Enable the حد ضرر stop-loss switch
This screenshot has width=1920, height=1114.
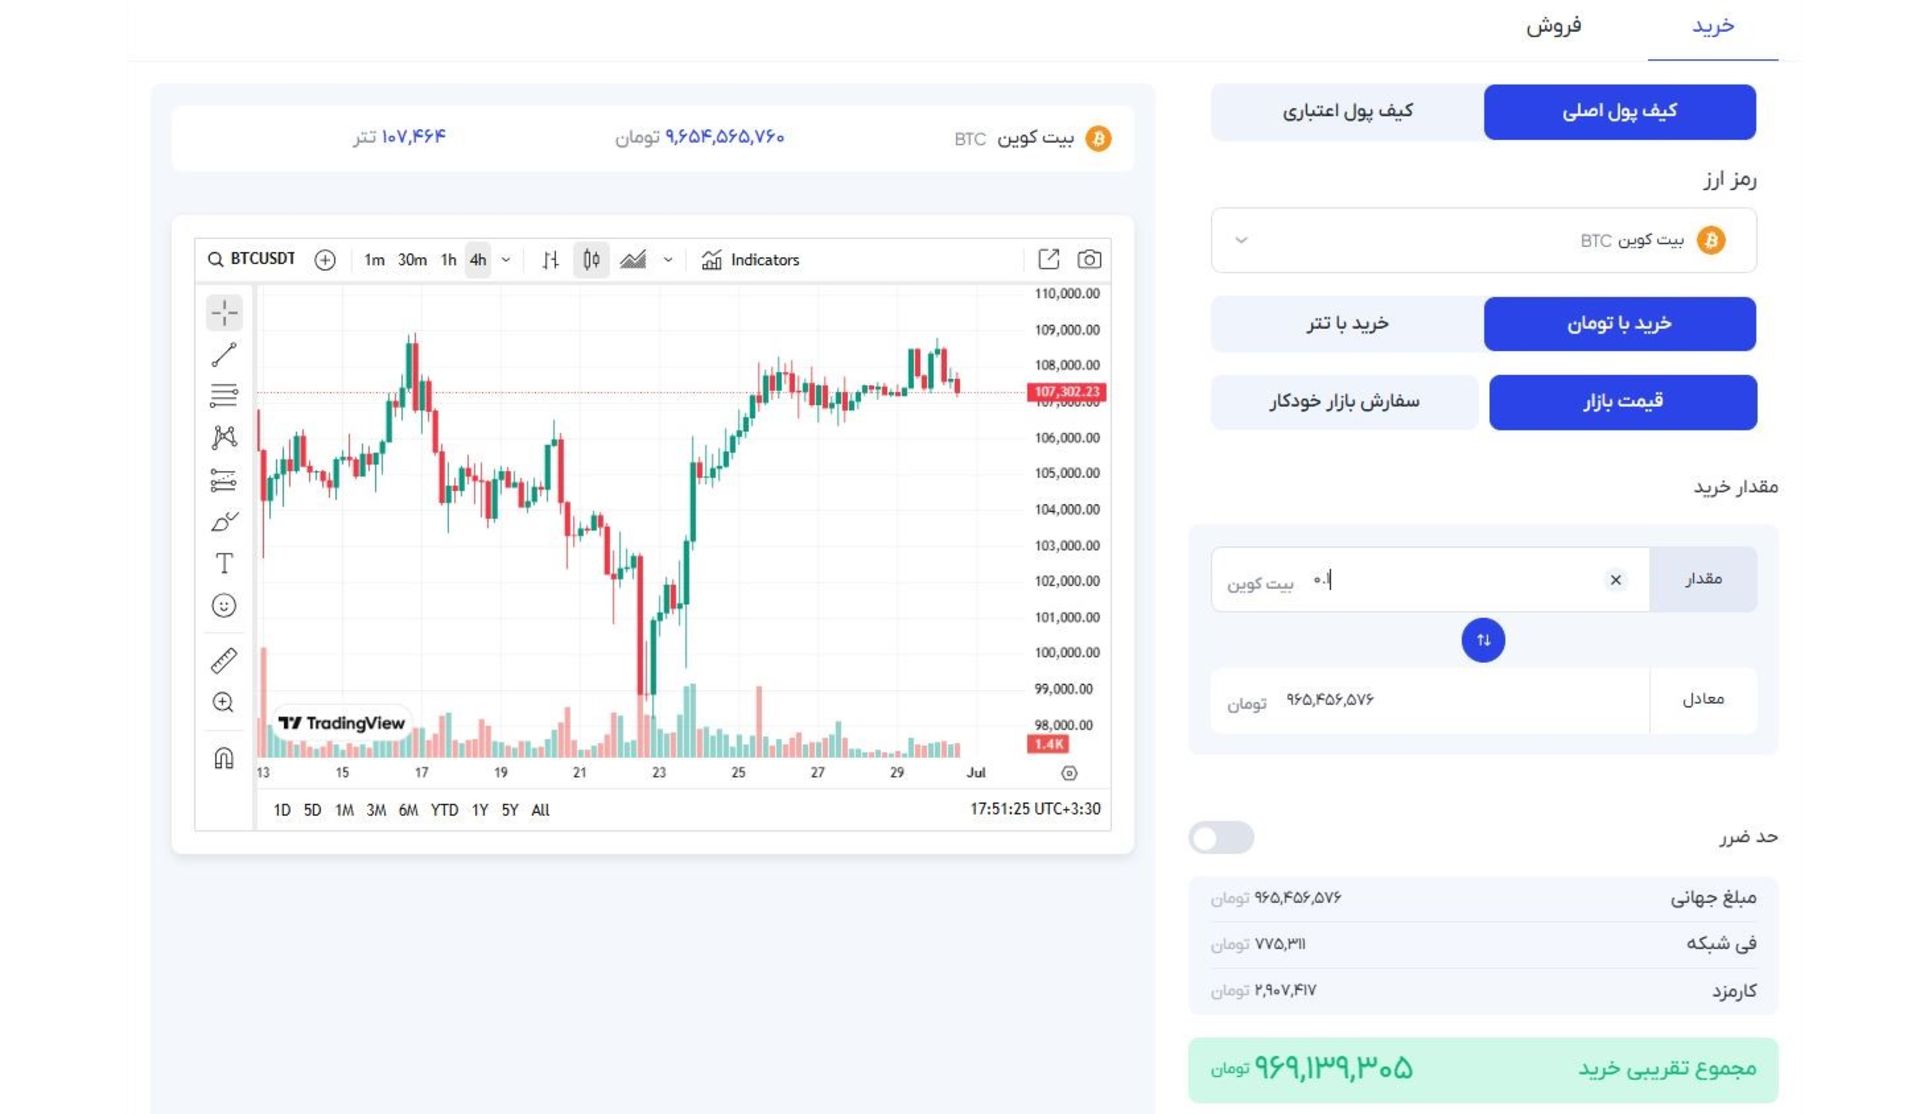click(1221, 838)
